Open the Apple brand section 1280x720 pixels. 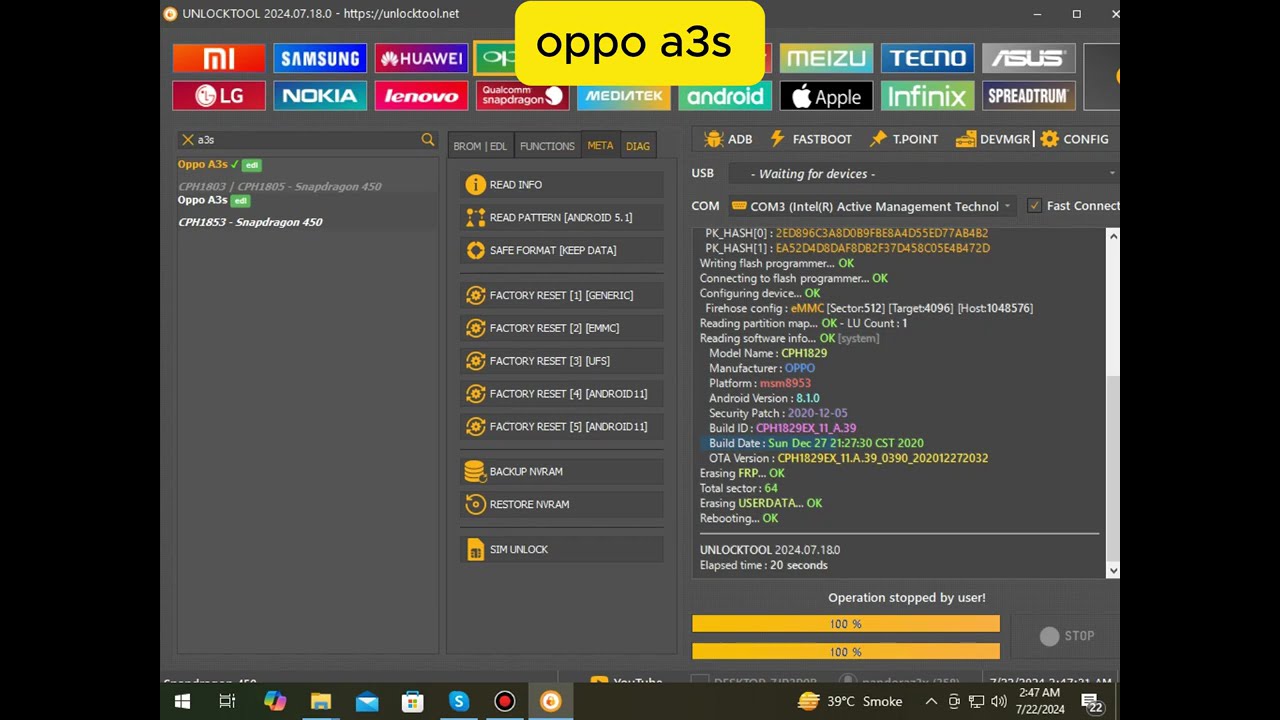[x=826, y=96]
